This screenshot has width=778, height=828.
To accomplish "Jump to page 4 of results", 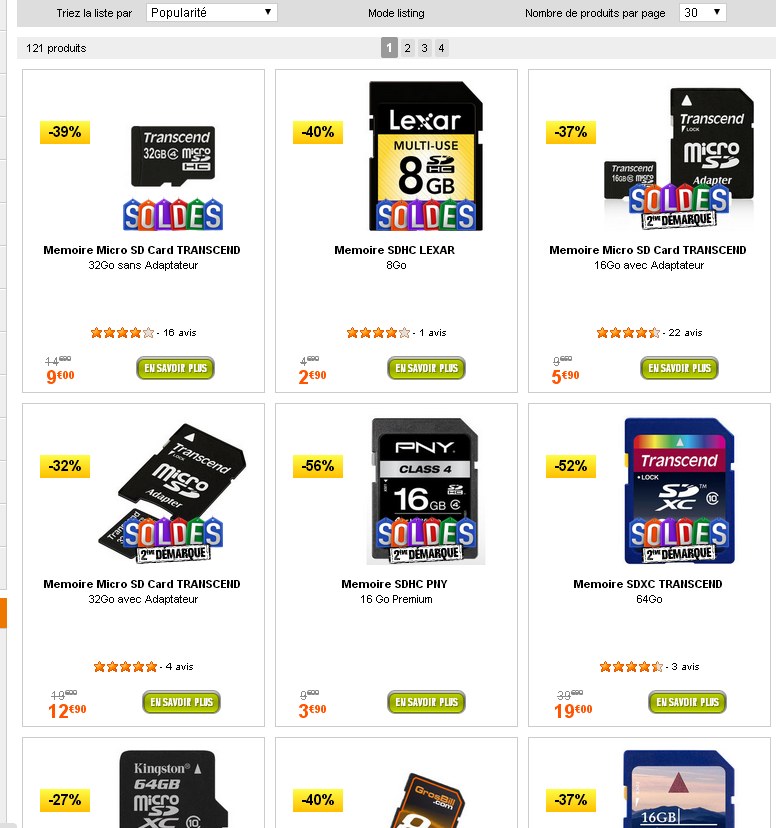I will [x=442, y=48].
